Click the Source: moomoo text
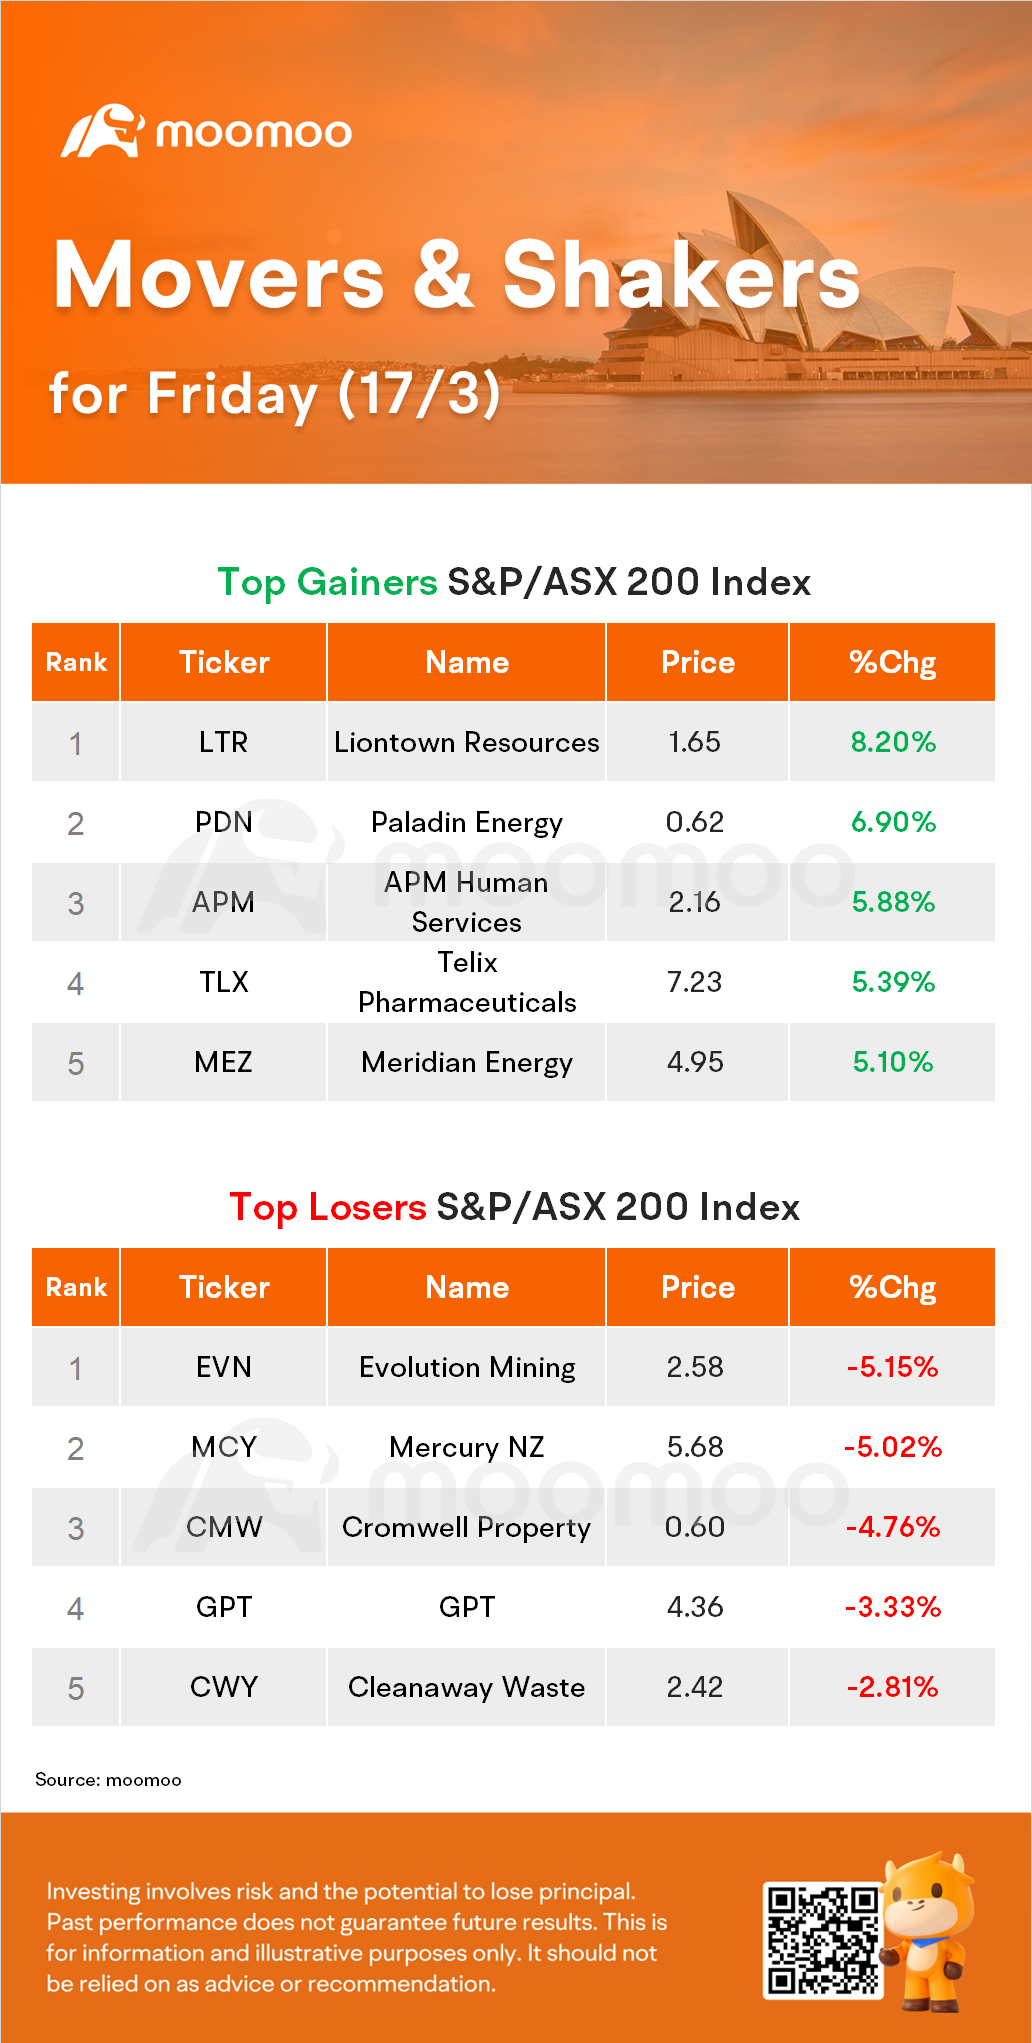The image size is (1032, 2043). pos(108,1780)
